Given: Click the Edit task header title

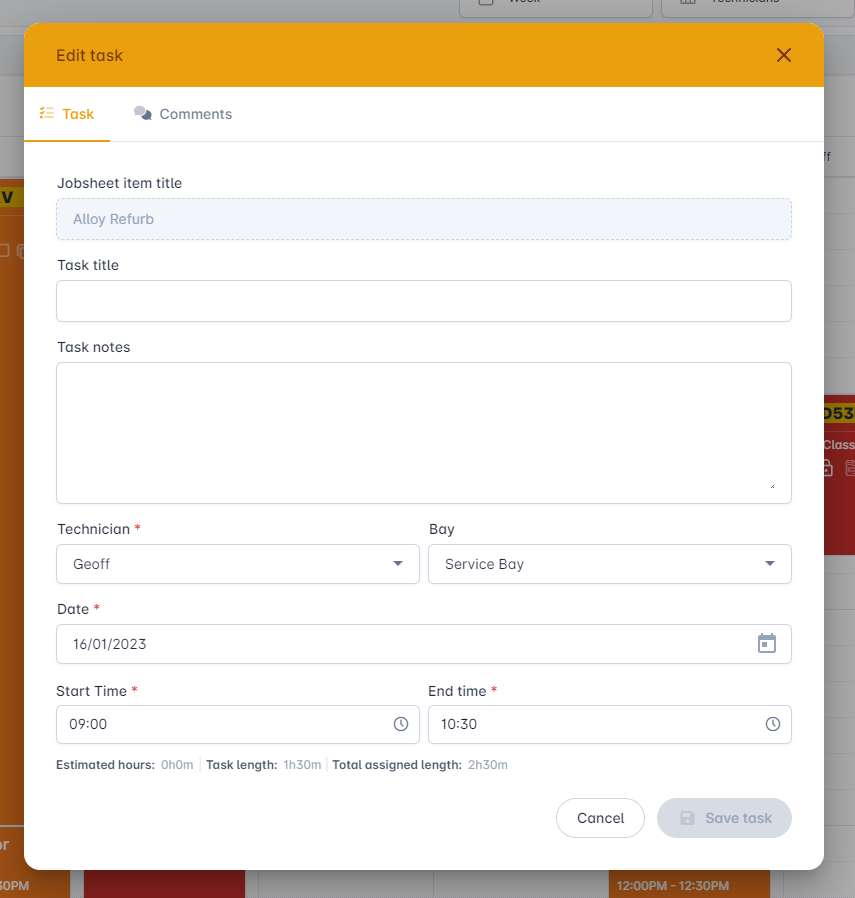Looking at the screenshot, I should tap(89, 56).
